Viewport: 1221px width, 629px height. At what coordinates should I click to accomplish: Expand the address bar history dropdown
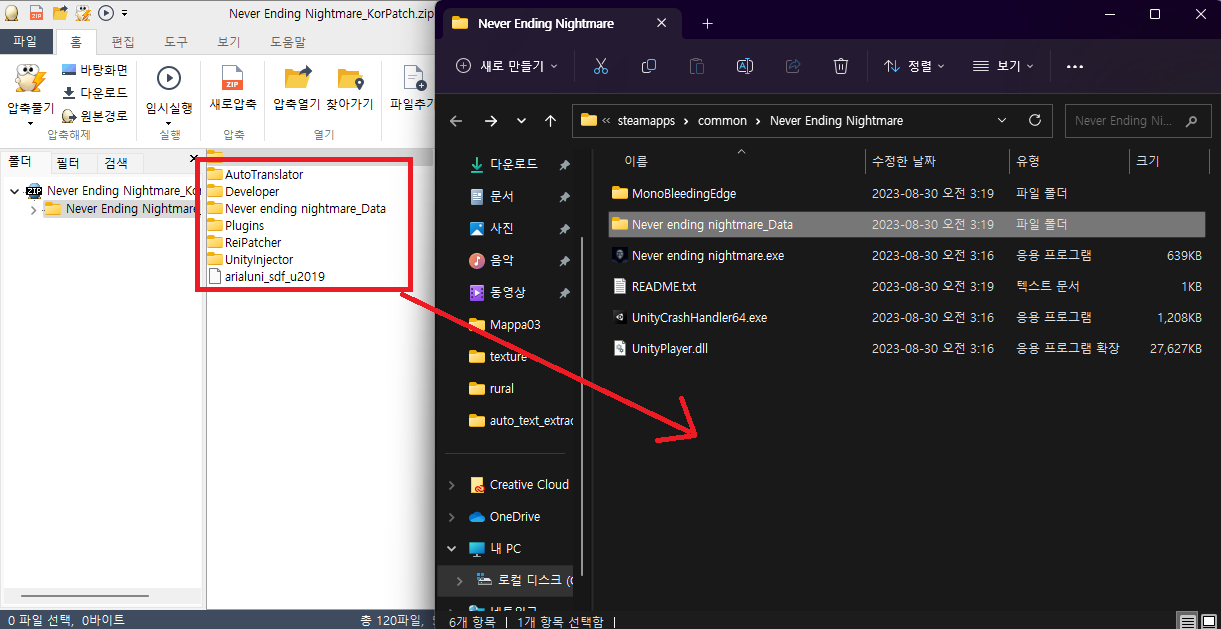pyautogui.click(x=1003, y=120)
